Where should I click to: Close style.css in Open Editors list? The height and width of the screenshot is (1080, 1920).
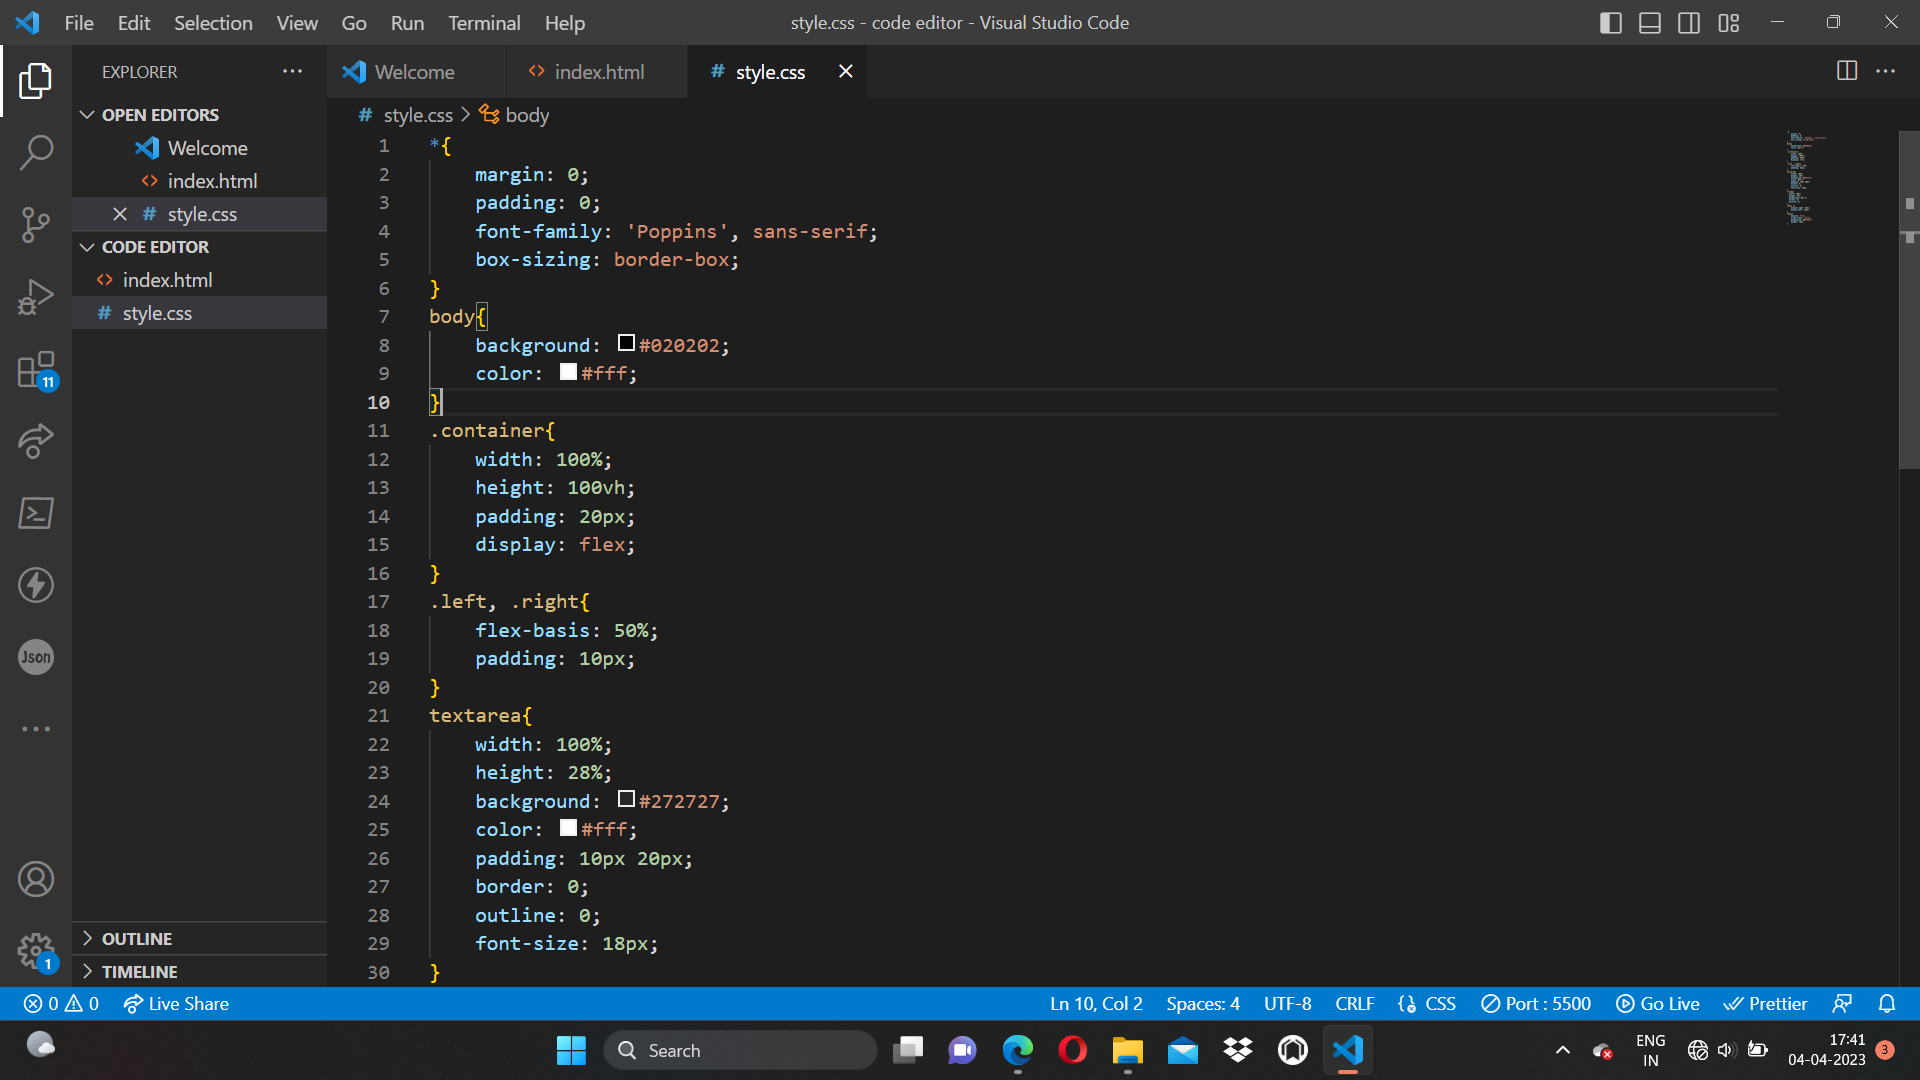pos(120,214)
